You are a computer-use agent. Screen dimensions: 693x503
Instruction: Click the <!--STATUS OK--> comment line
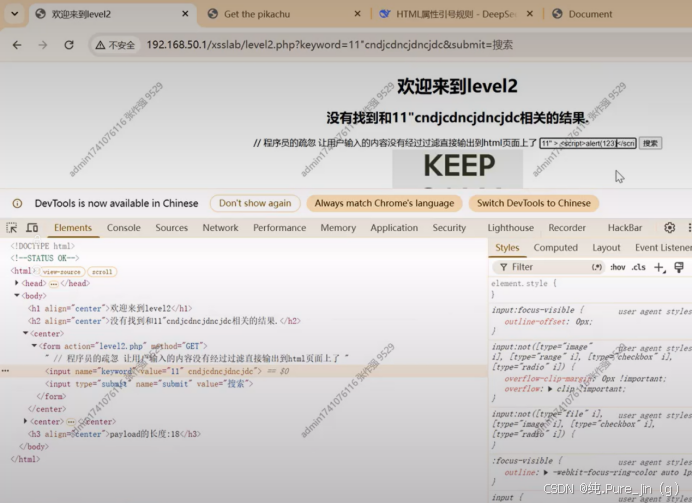(x=45, y=258)
